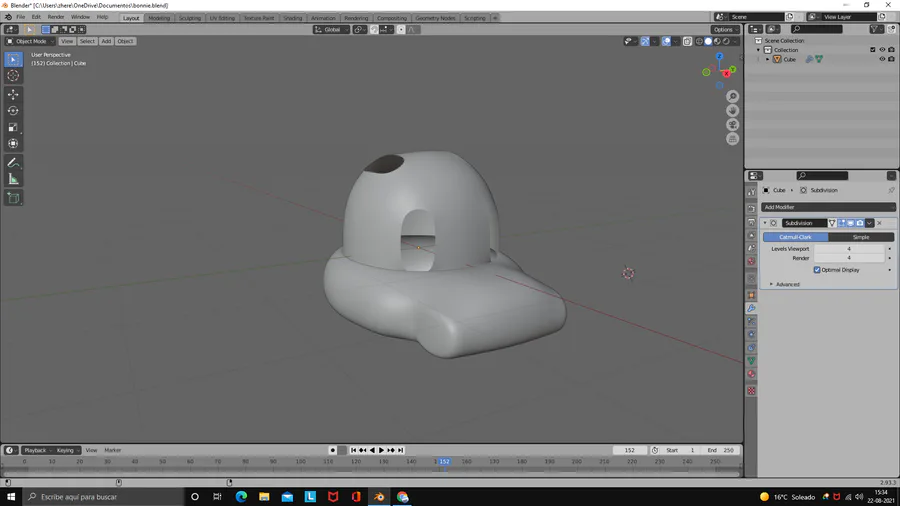Open the File menu
Viewport: 900px width, 506px height.
(21, 17)
